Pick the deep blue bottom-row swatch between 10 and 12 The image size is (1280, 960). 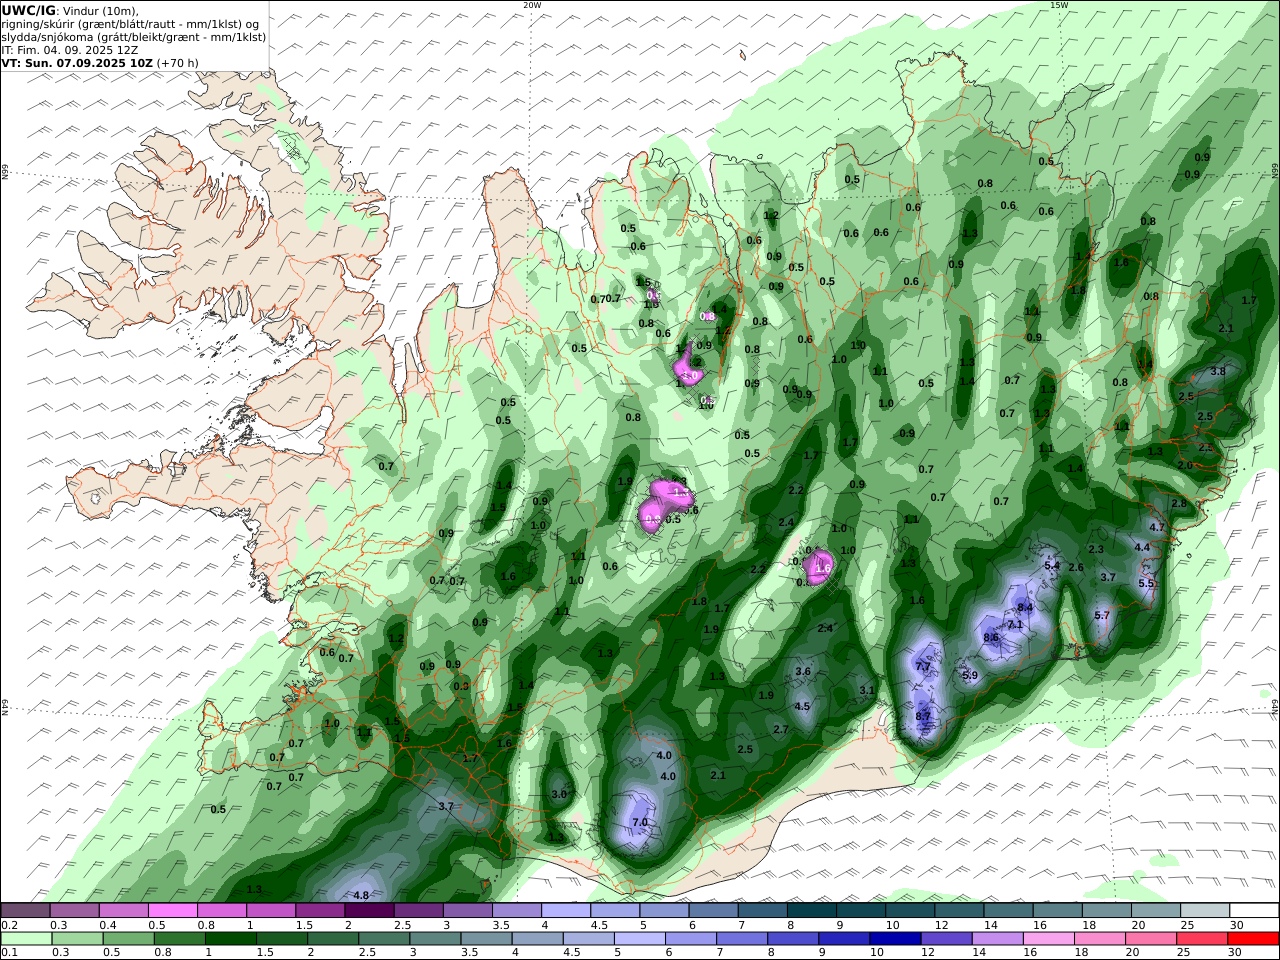click(895, 938)
